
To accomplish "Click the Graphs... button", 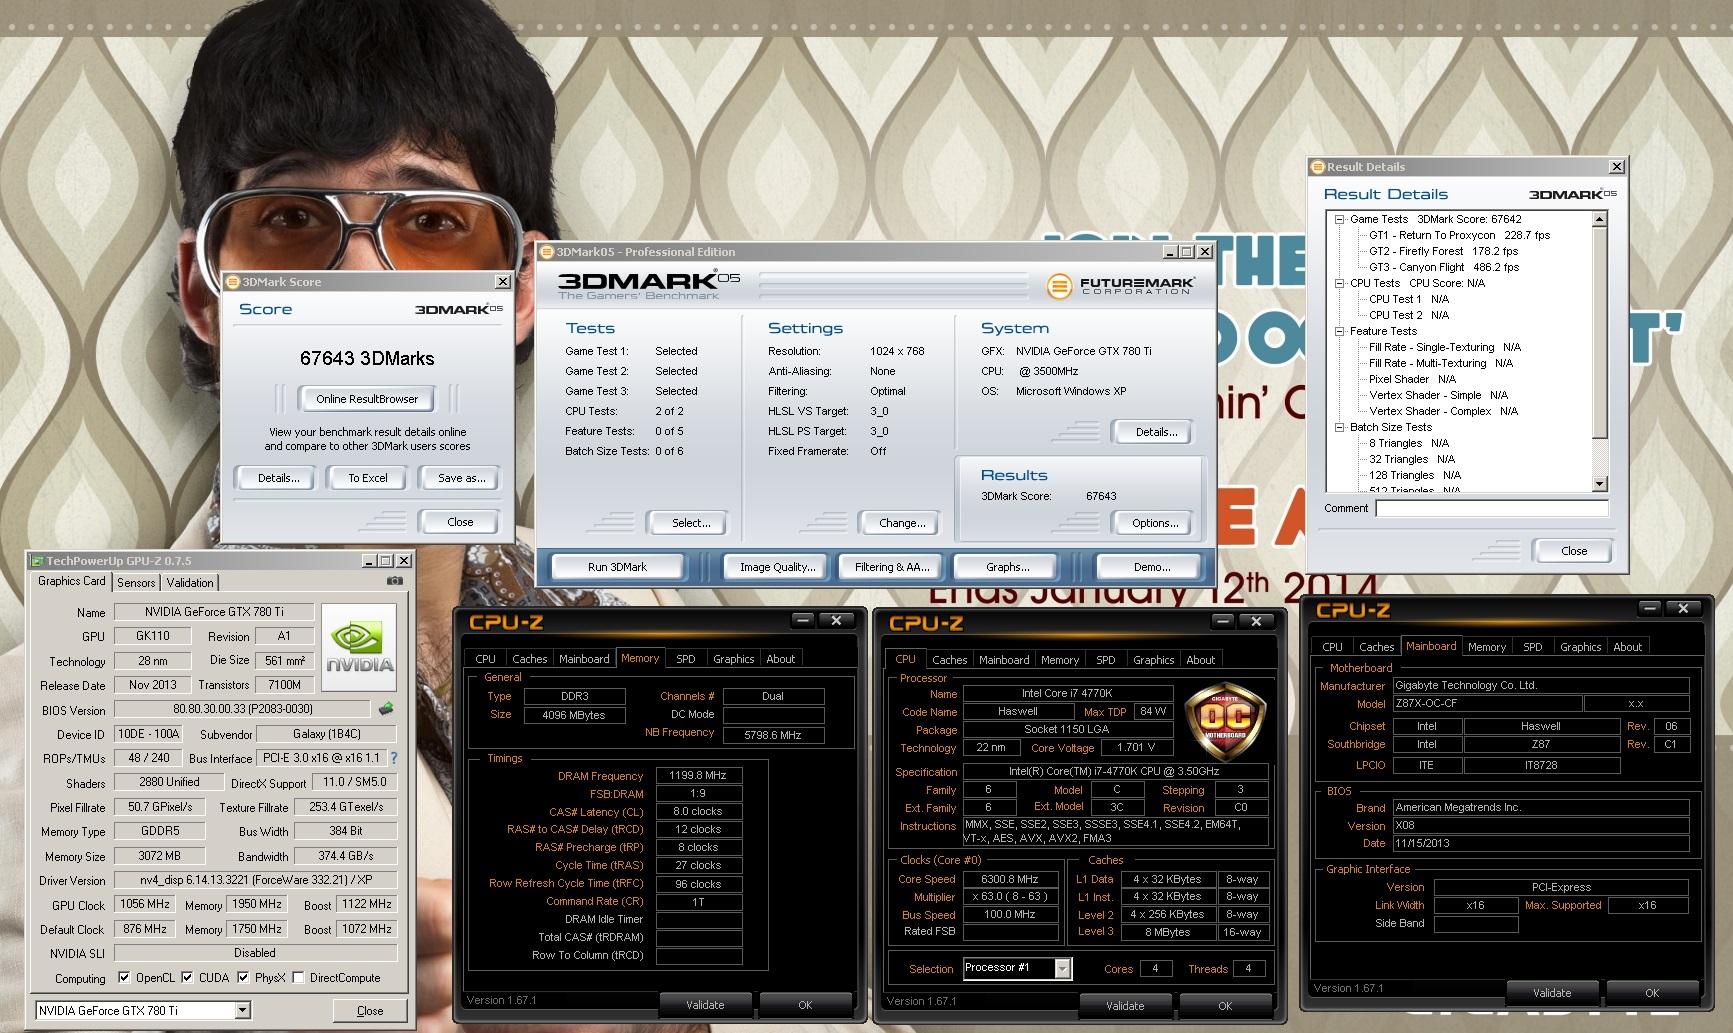I will click(x=1007, y=567).
